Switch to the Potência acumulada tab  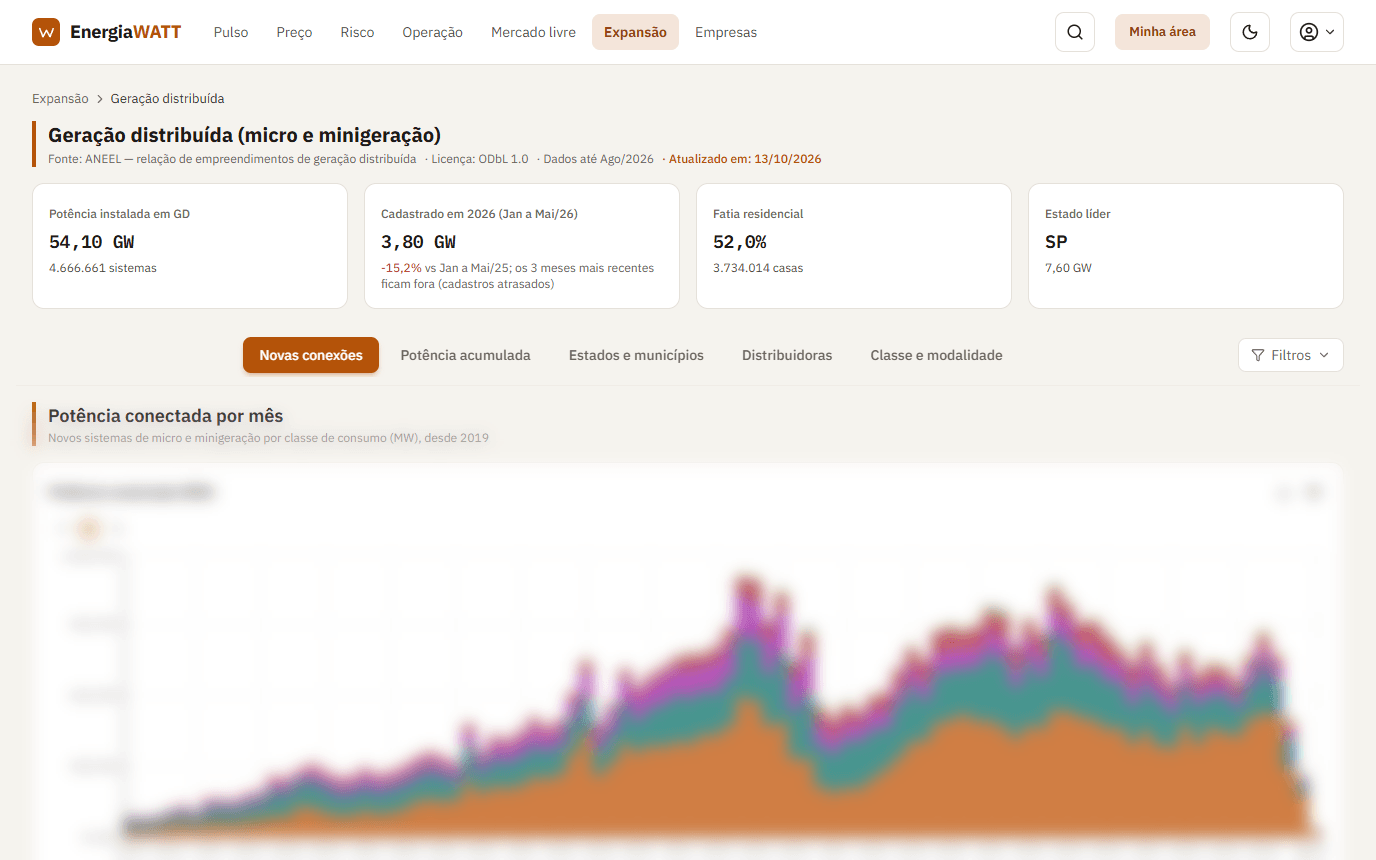(x=465, y=355)
